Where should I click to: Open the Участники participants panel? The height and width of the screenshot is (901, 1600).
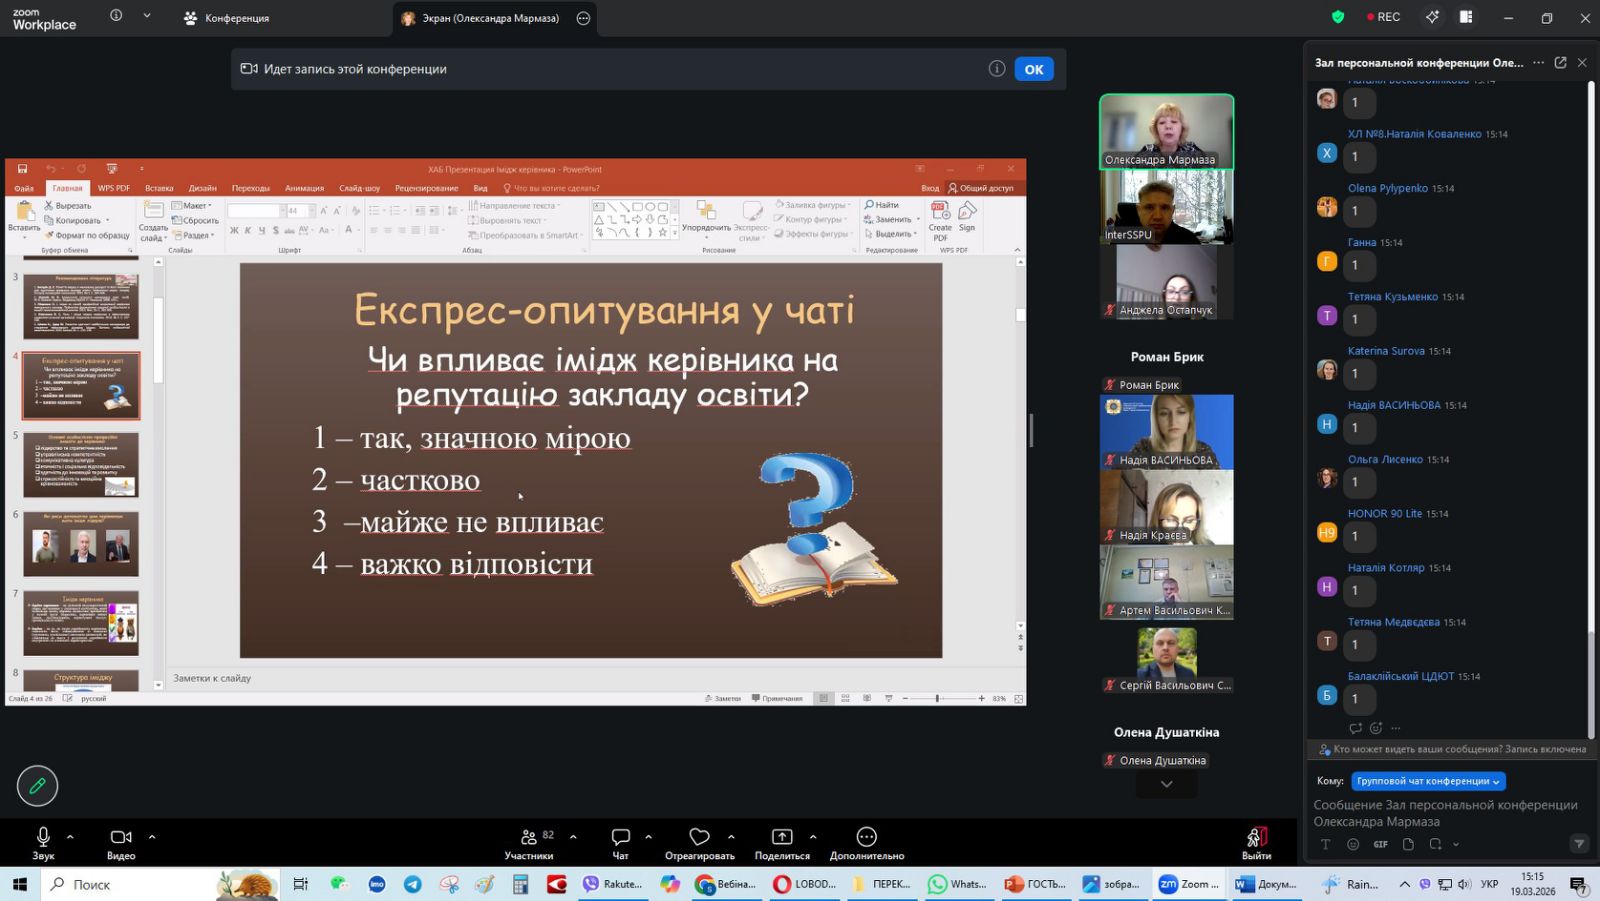click(x=529, y=843)
